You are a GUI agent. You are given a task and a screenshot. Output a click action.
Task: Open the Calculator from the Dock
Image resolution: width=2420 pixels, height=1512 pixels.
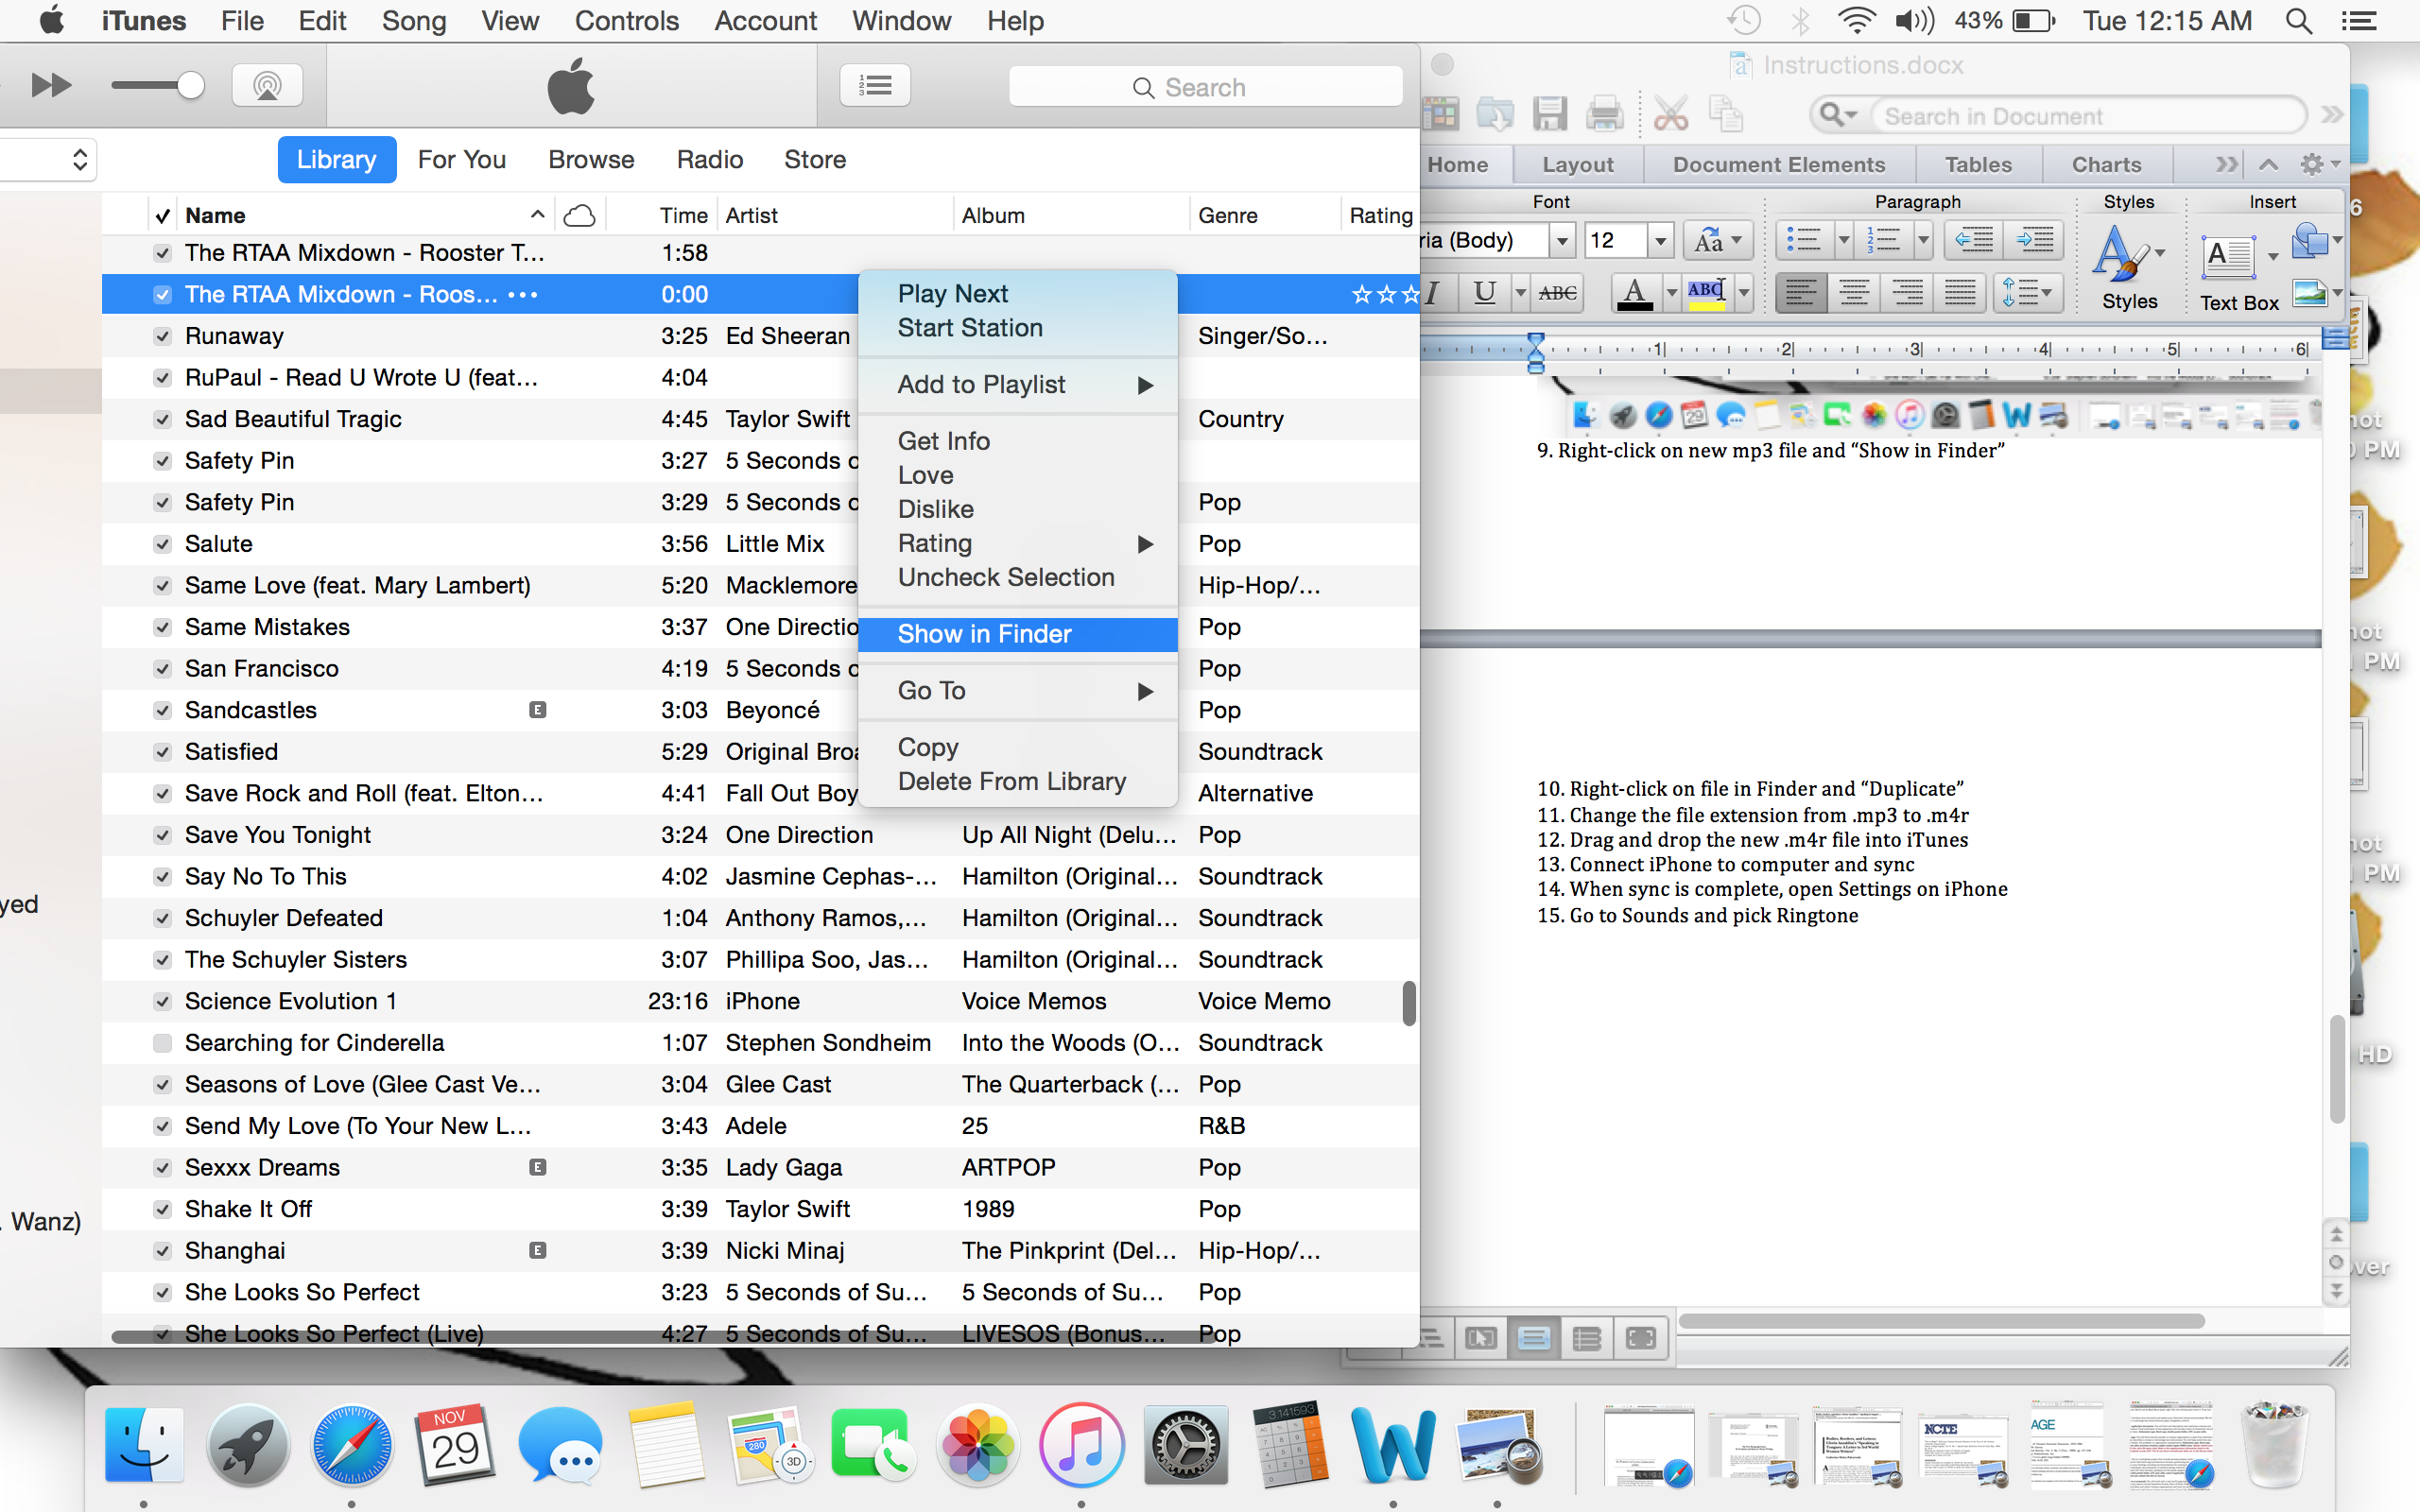pyautogui.click(x=1289, y=1445)
